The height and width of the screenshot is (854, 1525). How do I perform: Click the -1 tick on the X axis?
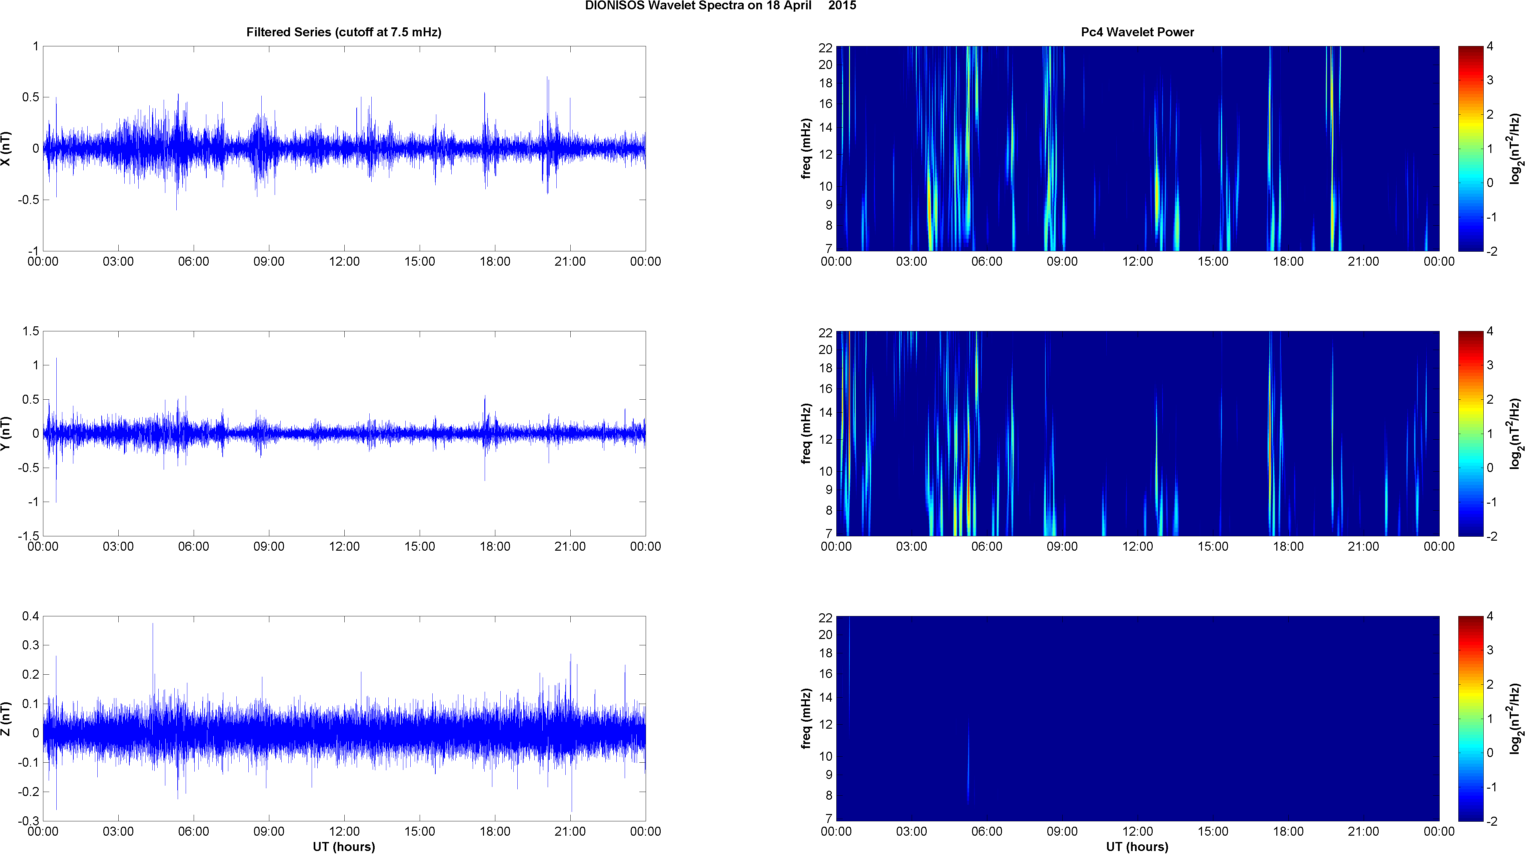tap(33, 251)
